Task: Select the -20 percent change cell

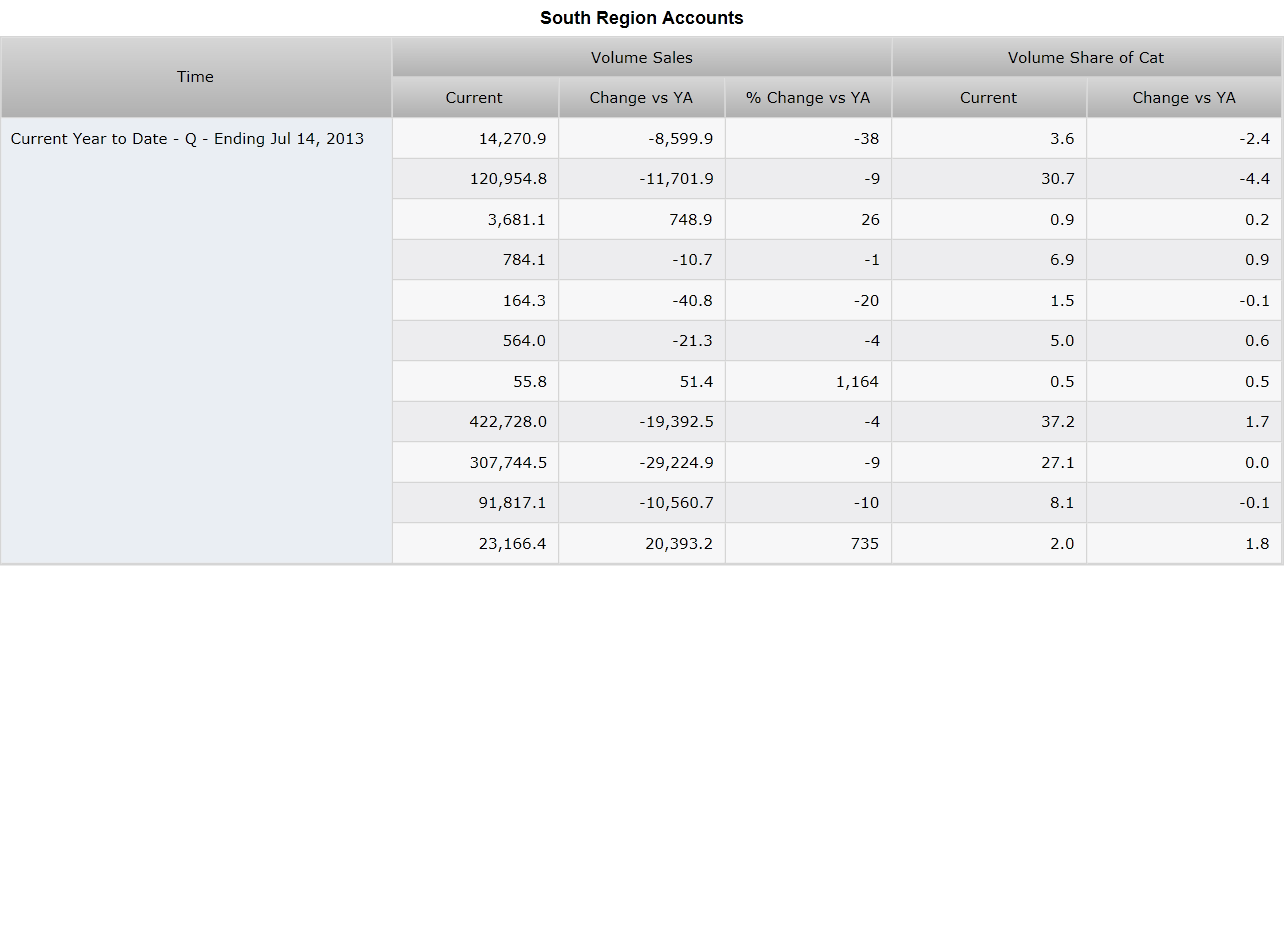Action: point(808,301)
